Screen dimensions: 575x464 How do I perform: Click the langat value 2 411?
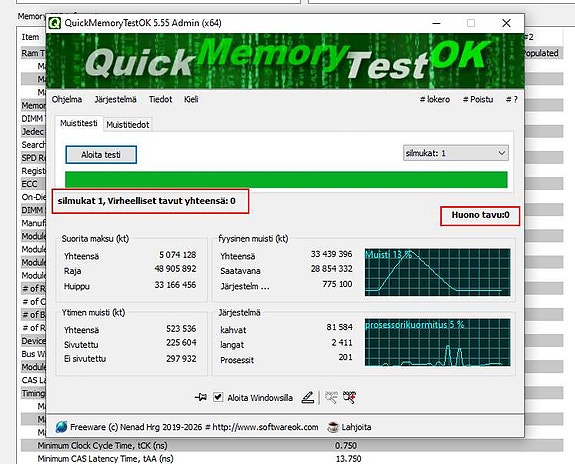[x=342, y=343]
